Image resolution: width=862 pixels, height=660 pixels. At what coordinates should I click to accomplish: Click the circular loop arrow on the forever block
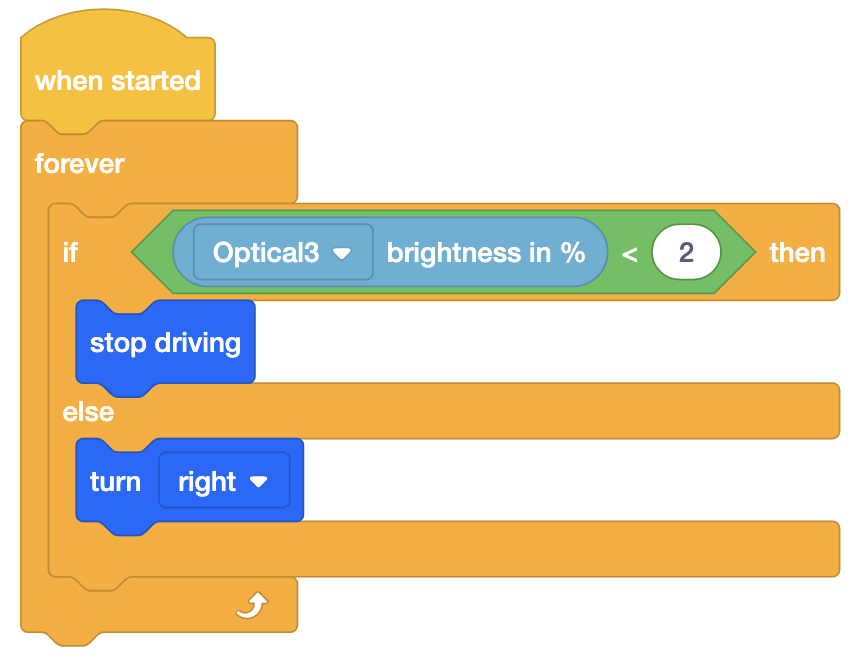click(x=253, y=603)
